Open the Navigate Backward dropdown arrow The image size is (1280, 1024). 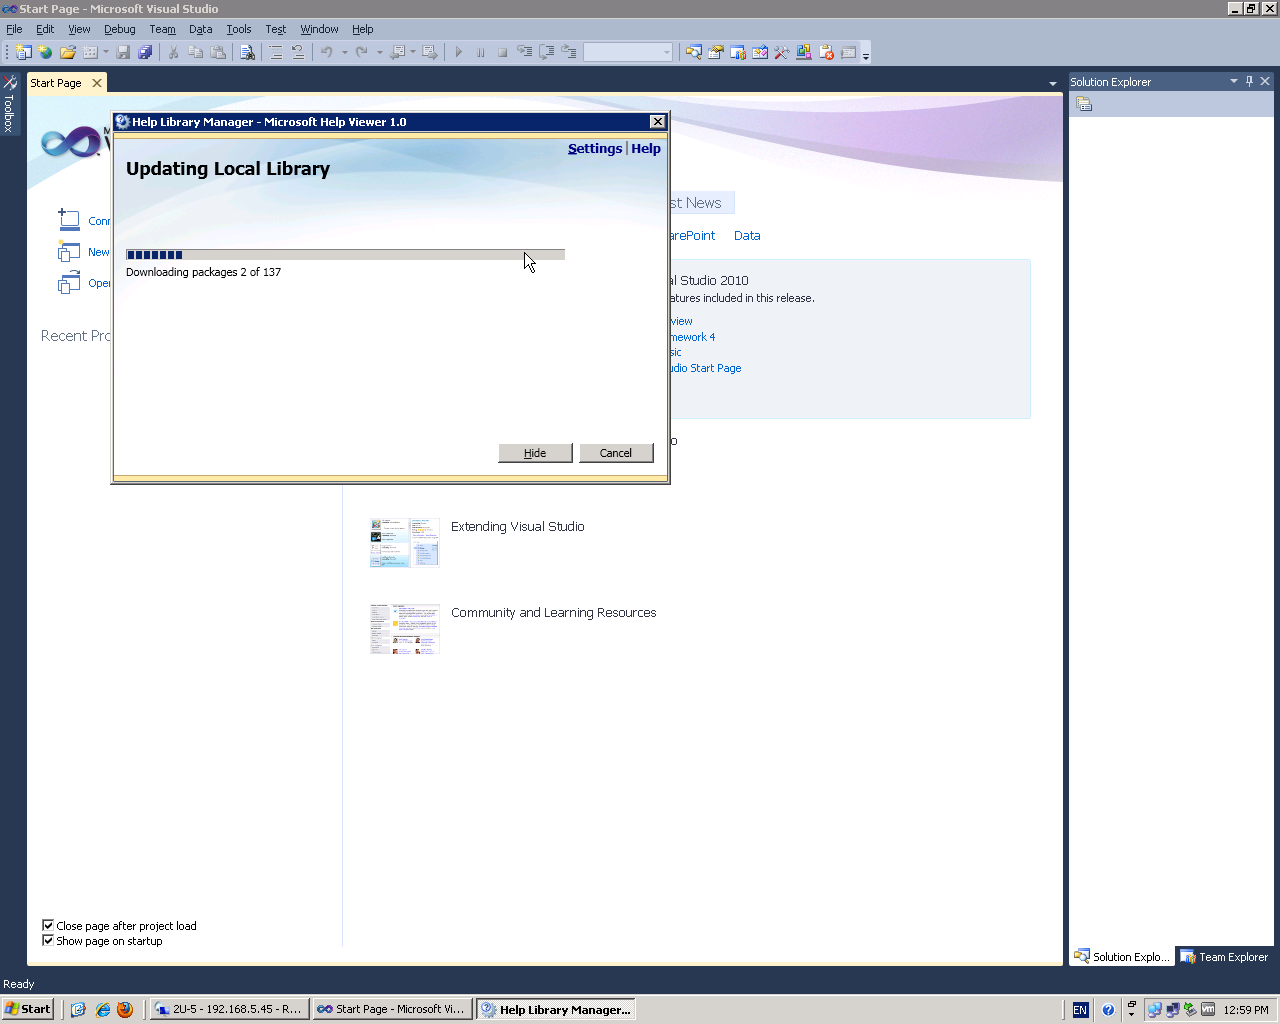[x=412, y=52]
